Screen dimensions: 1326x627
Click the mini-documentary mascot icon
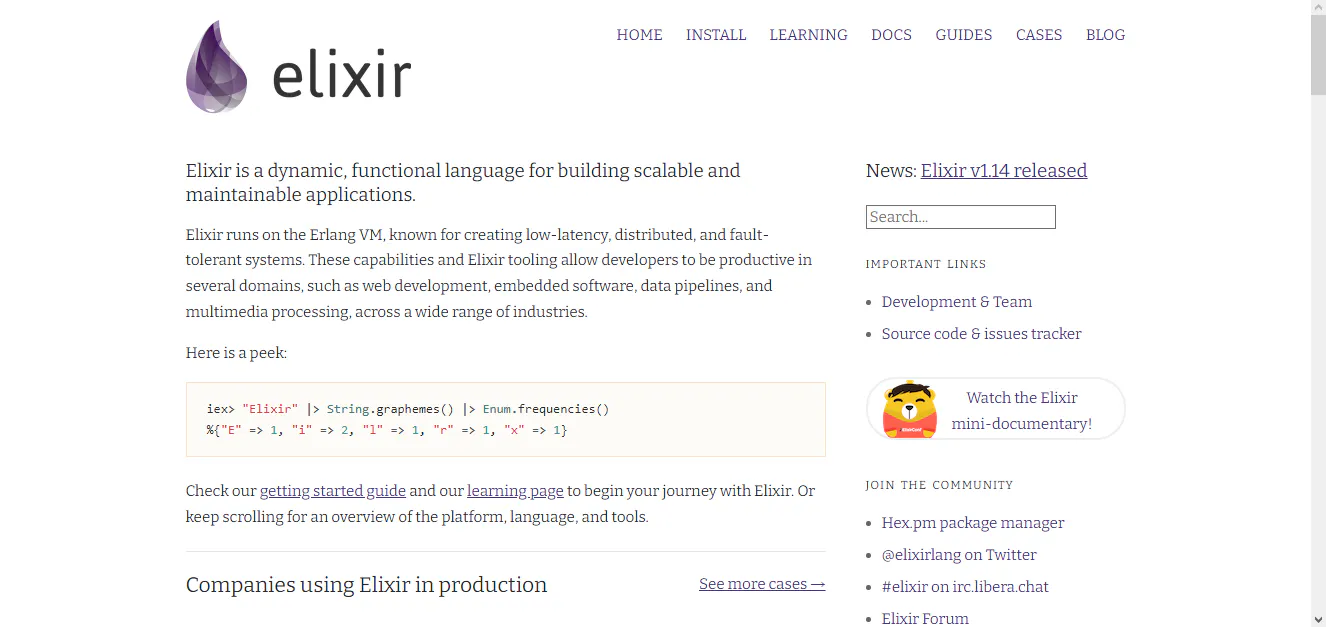click(909, 408)
